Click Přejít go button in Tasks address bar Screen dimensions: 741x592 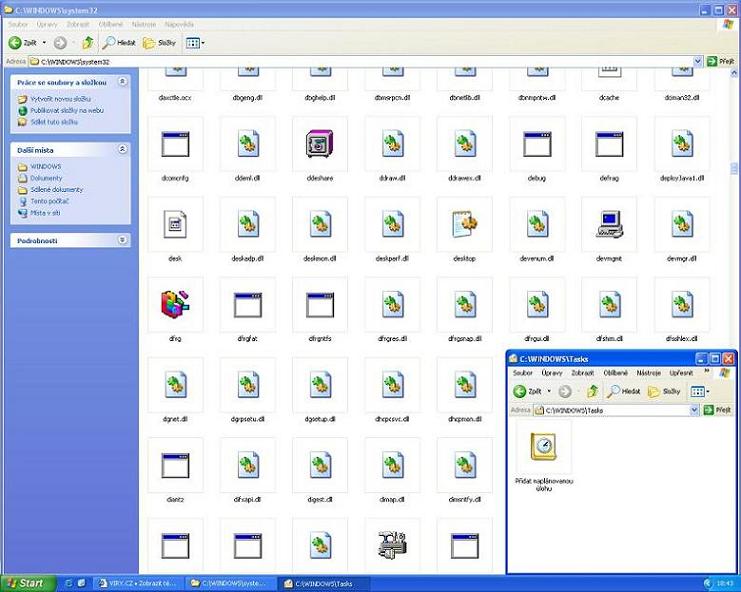click(718, 410)
